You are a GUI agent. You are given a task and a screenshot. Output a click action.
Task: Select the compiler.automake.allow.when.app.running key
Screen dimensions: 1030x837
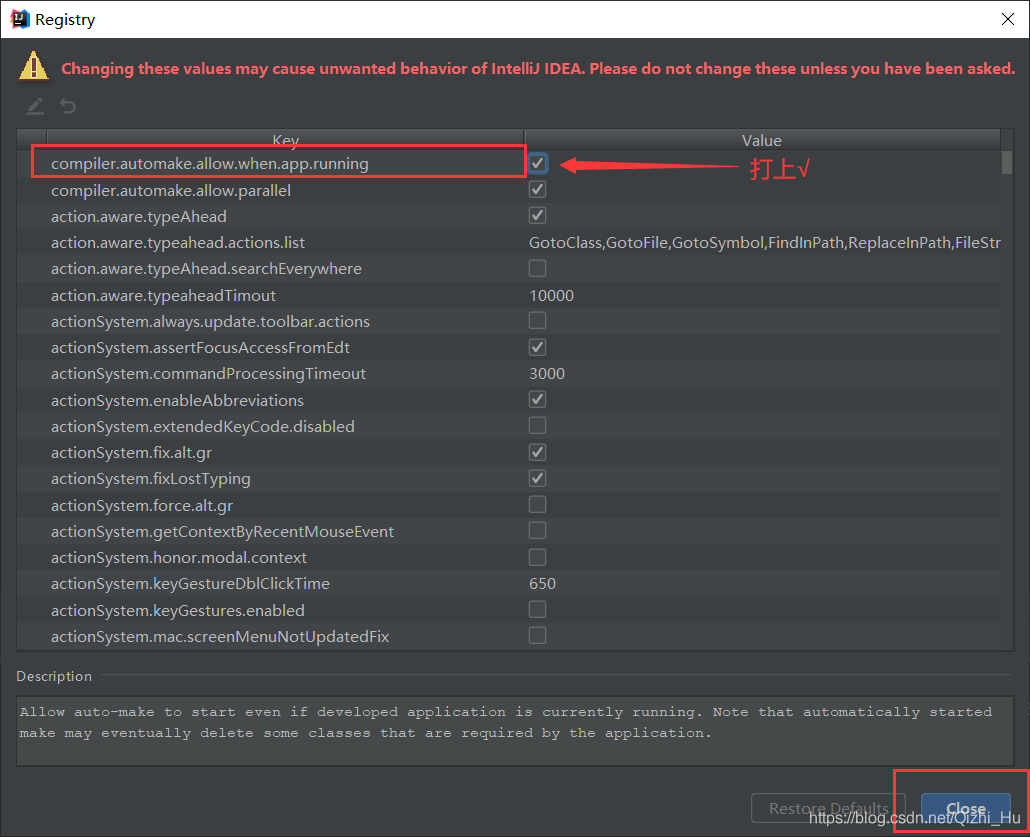coord(210,164)
